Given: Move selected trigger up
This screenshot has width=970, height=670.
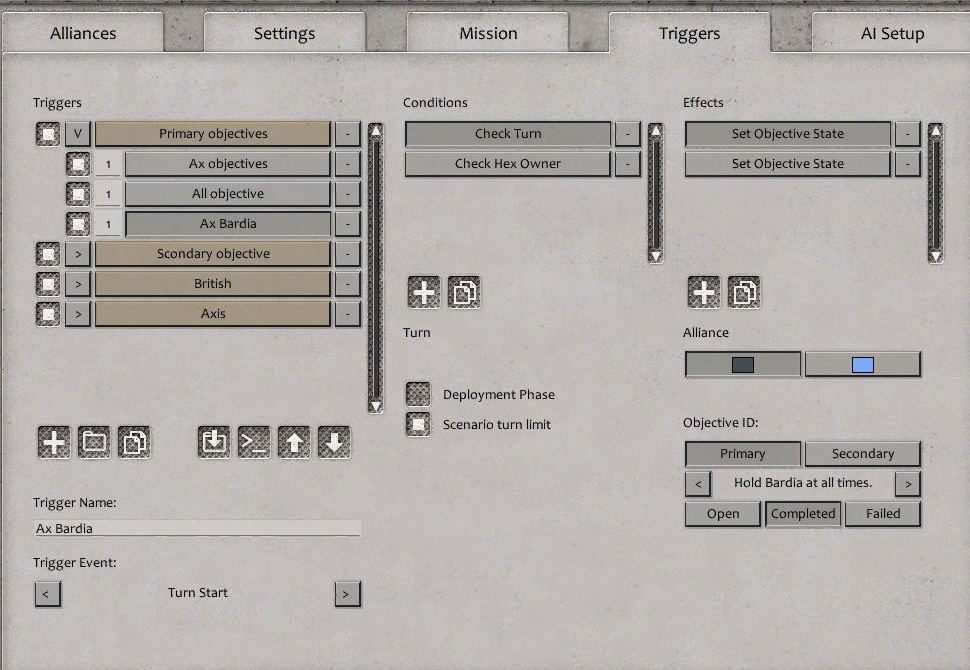Looking at the screenshot, I should pyautogui.click(x=294, y=442).
